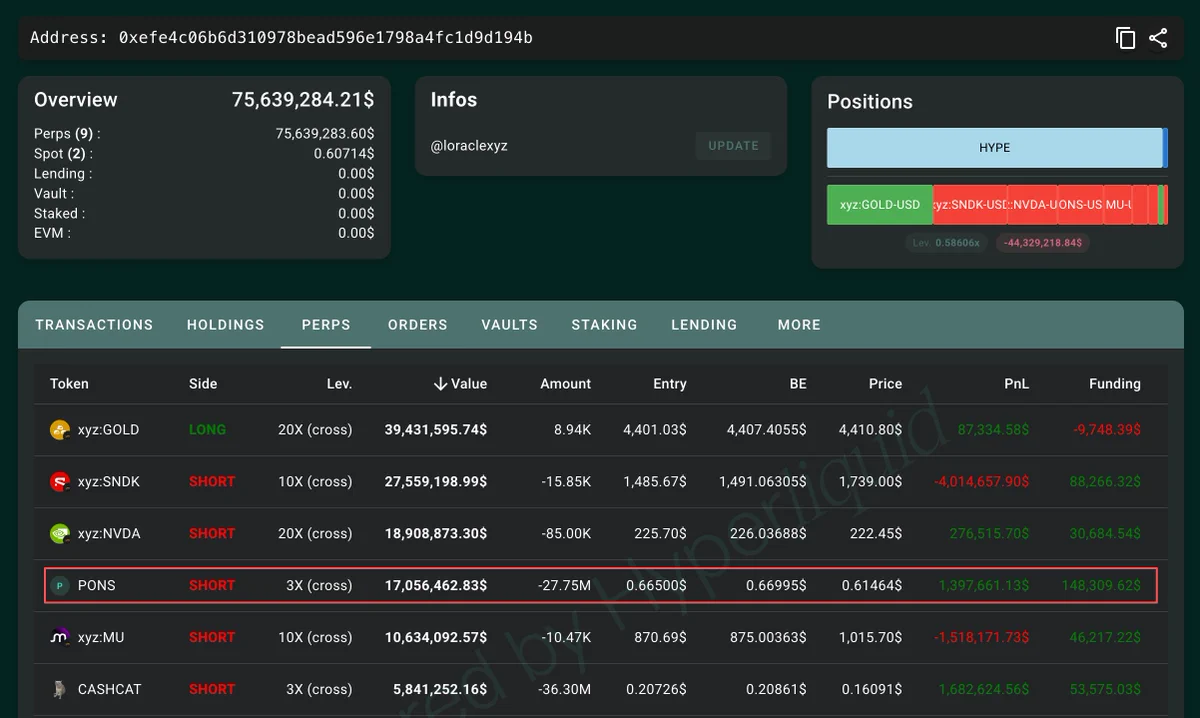Sort by the Price column header

click(885, 384)
